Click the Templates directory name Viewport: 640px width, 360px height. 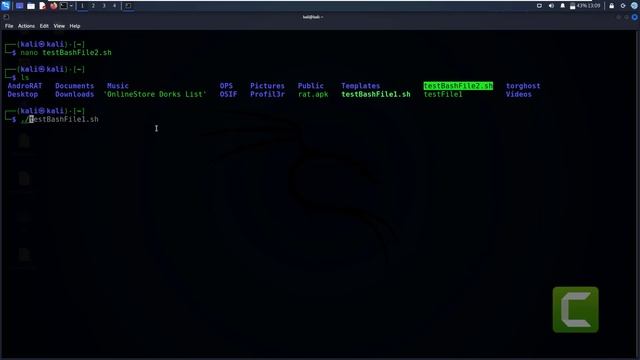361,86
